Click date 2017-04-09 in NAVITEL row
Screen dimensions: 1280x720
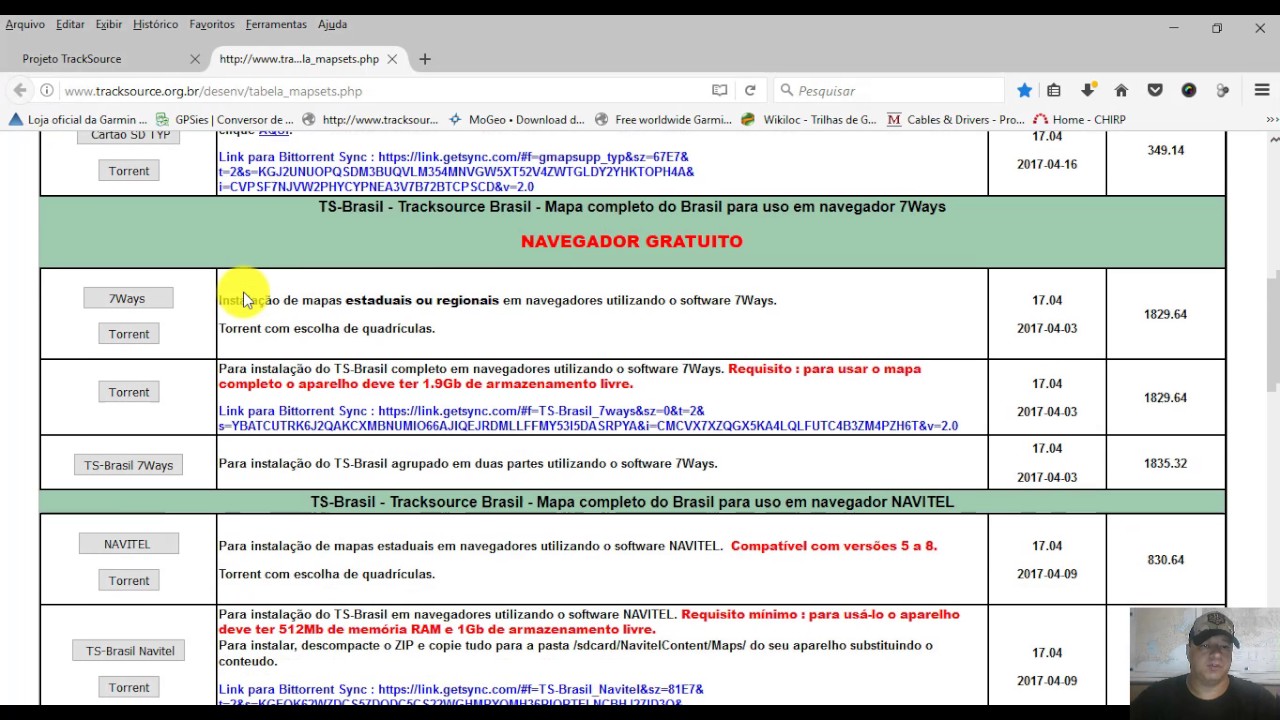click(x=1047, y=574)
